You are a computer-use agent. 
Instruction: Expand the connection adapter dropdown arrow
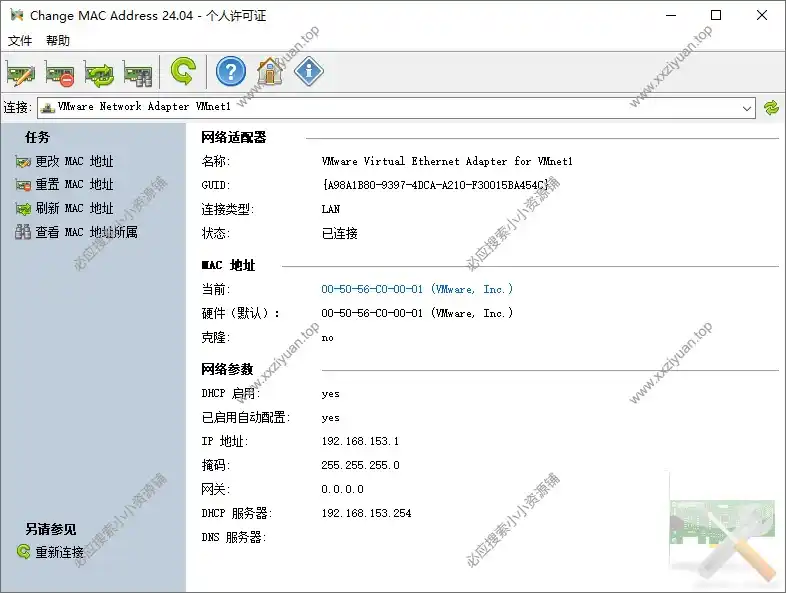pyautogui.click(x=748, y=107)
